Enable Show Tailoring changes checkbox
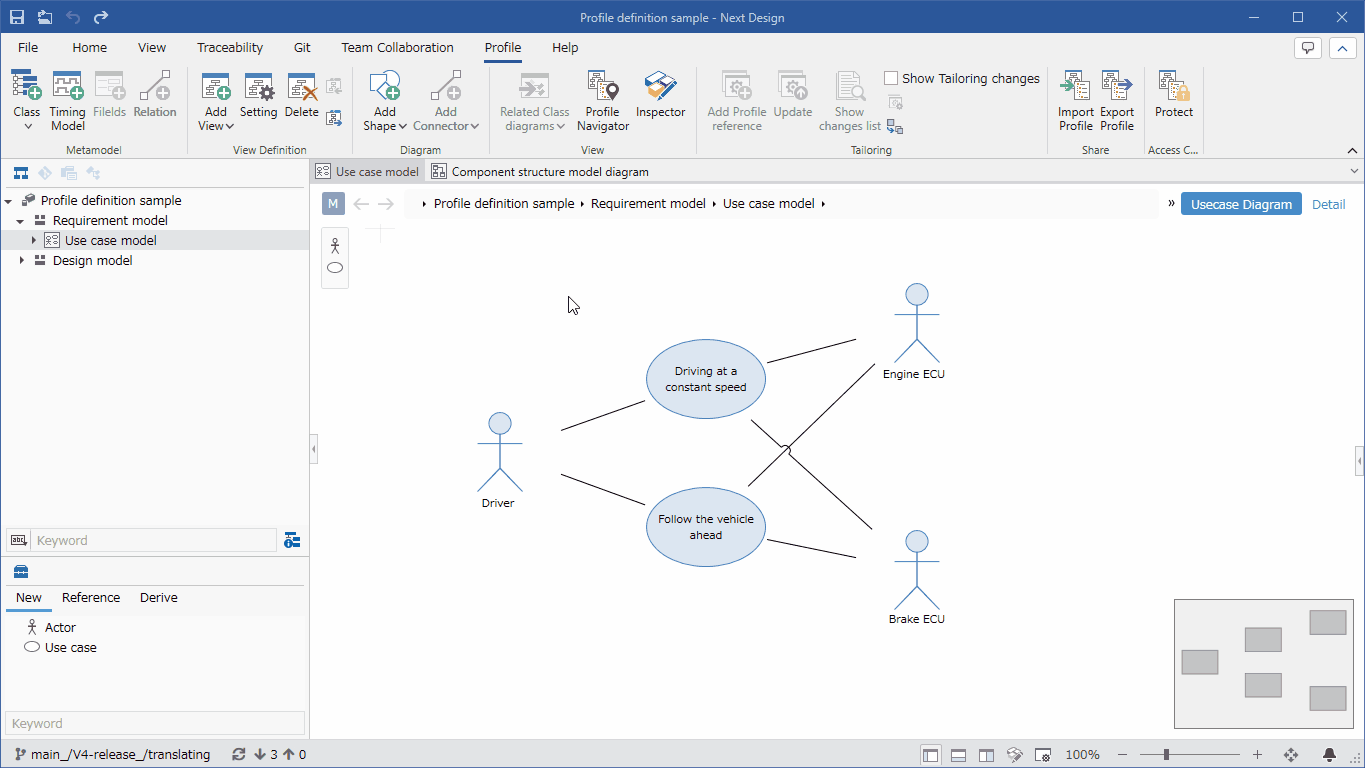Screen dimensions: 1365x768 point(891,78)
